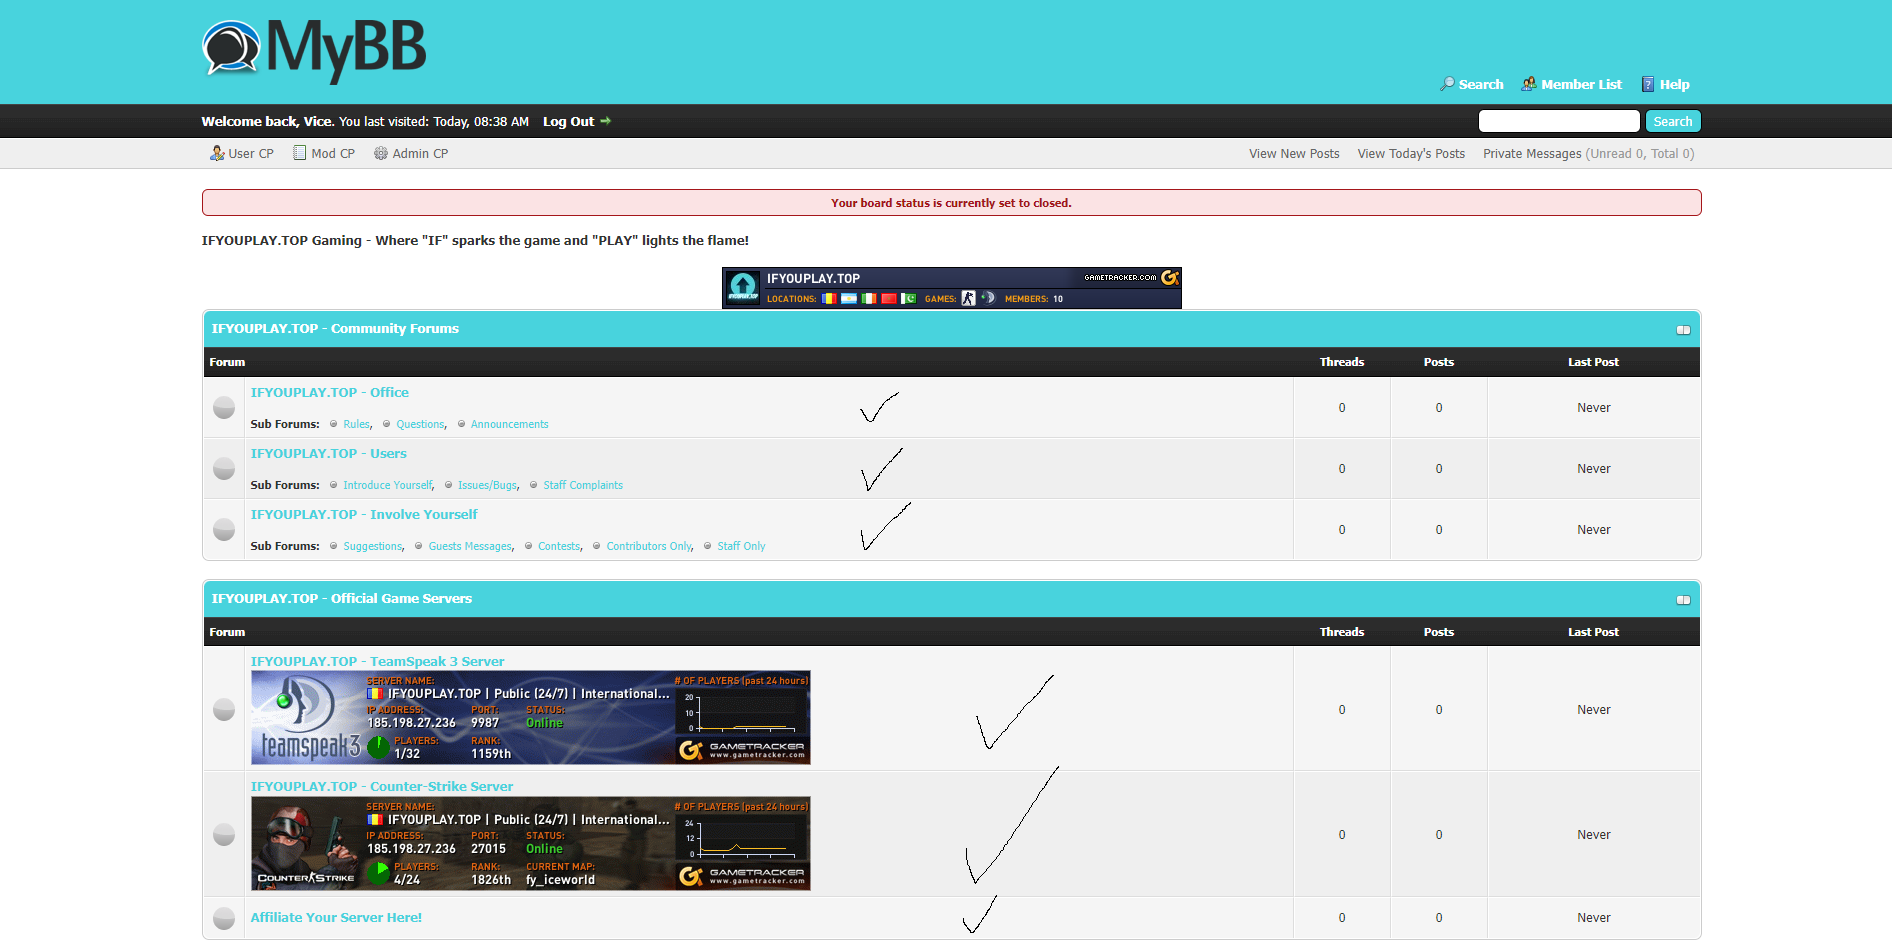Click status icon for Affiliate Your Server row

point(224,918)
